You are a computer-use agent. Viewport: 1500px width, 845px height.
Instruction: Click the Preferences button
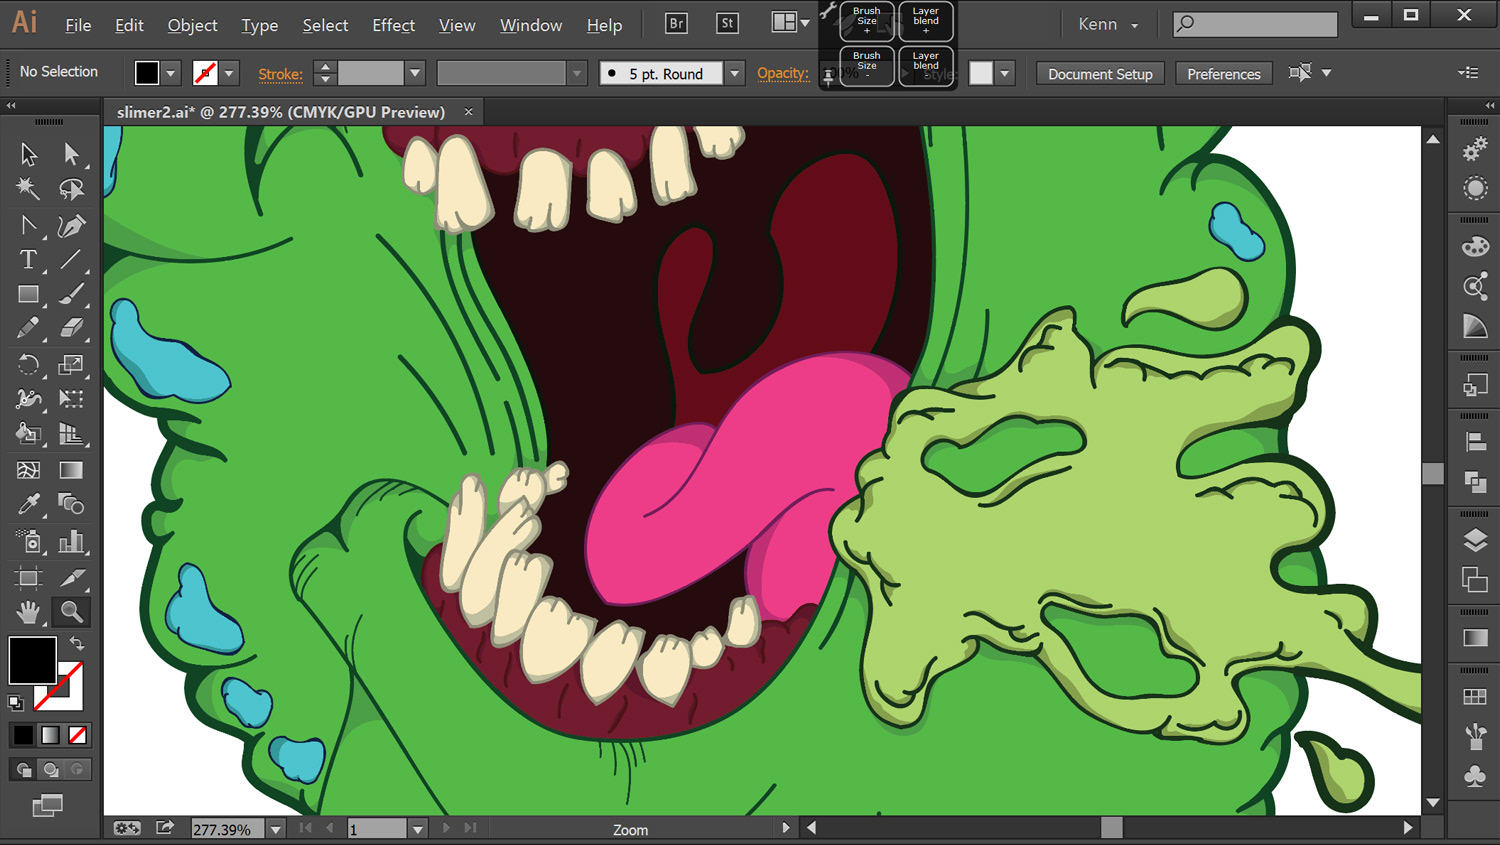1224,74
